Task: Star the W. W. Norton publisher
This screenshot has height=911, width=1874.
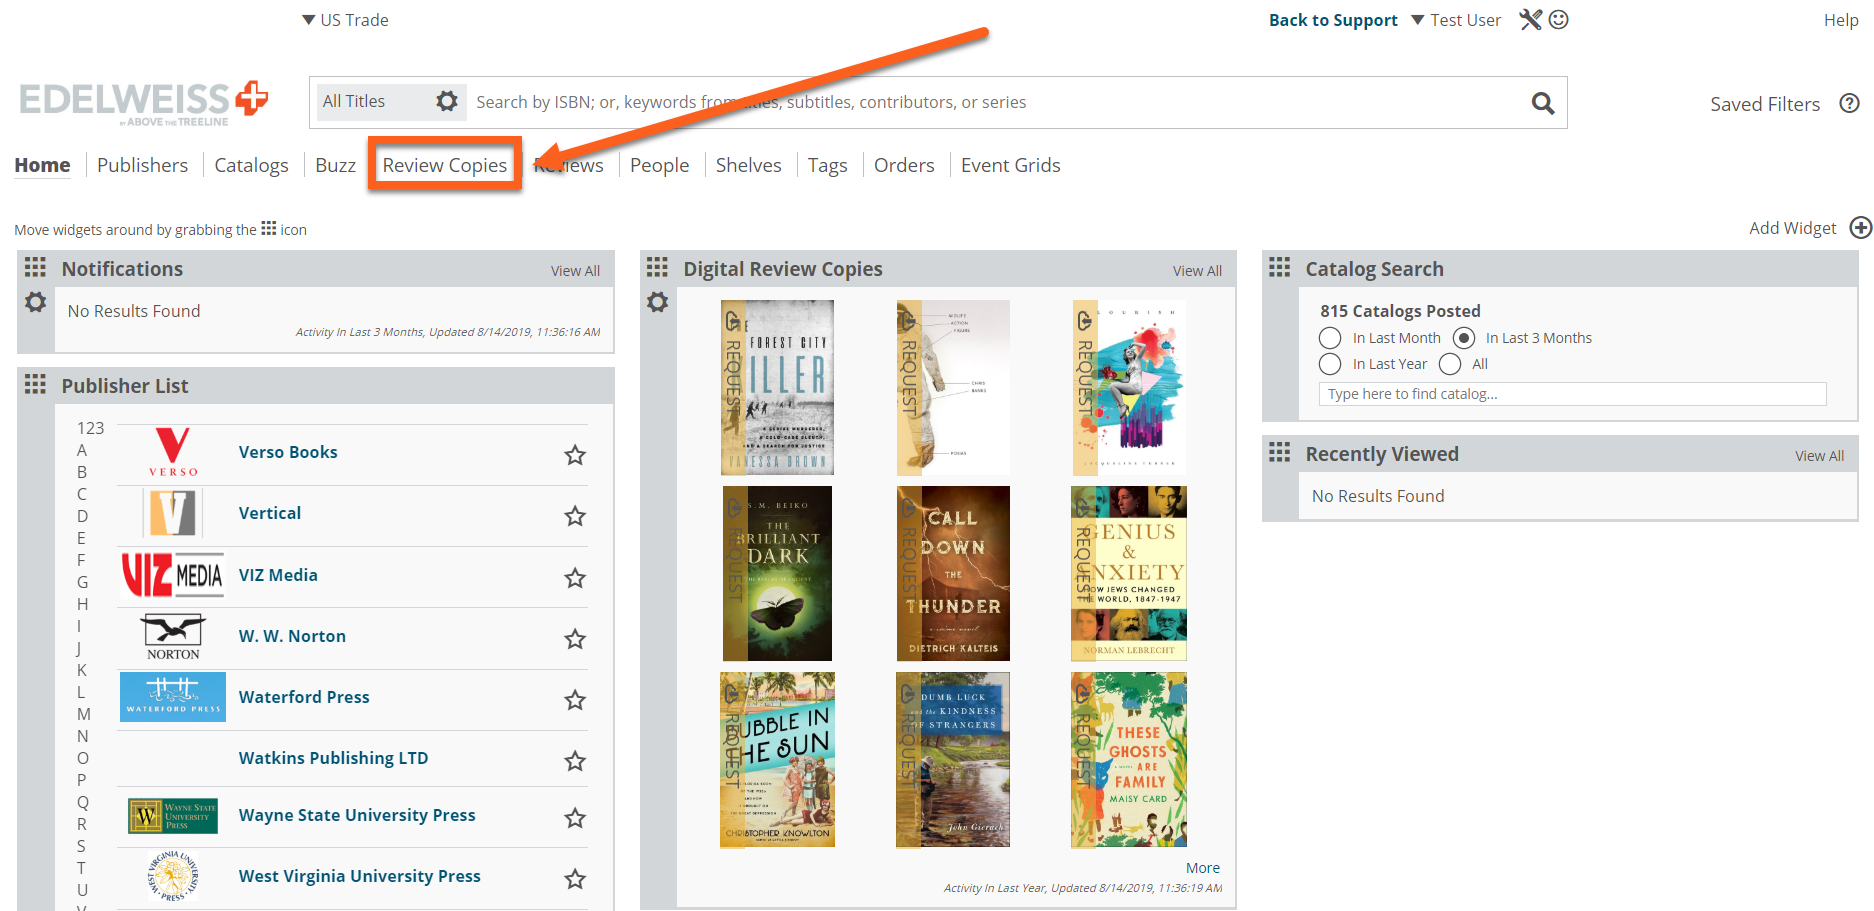Action: 575,639
